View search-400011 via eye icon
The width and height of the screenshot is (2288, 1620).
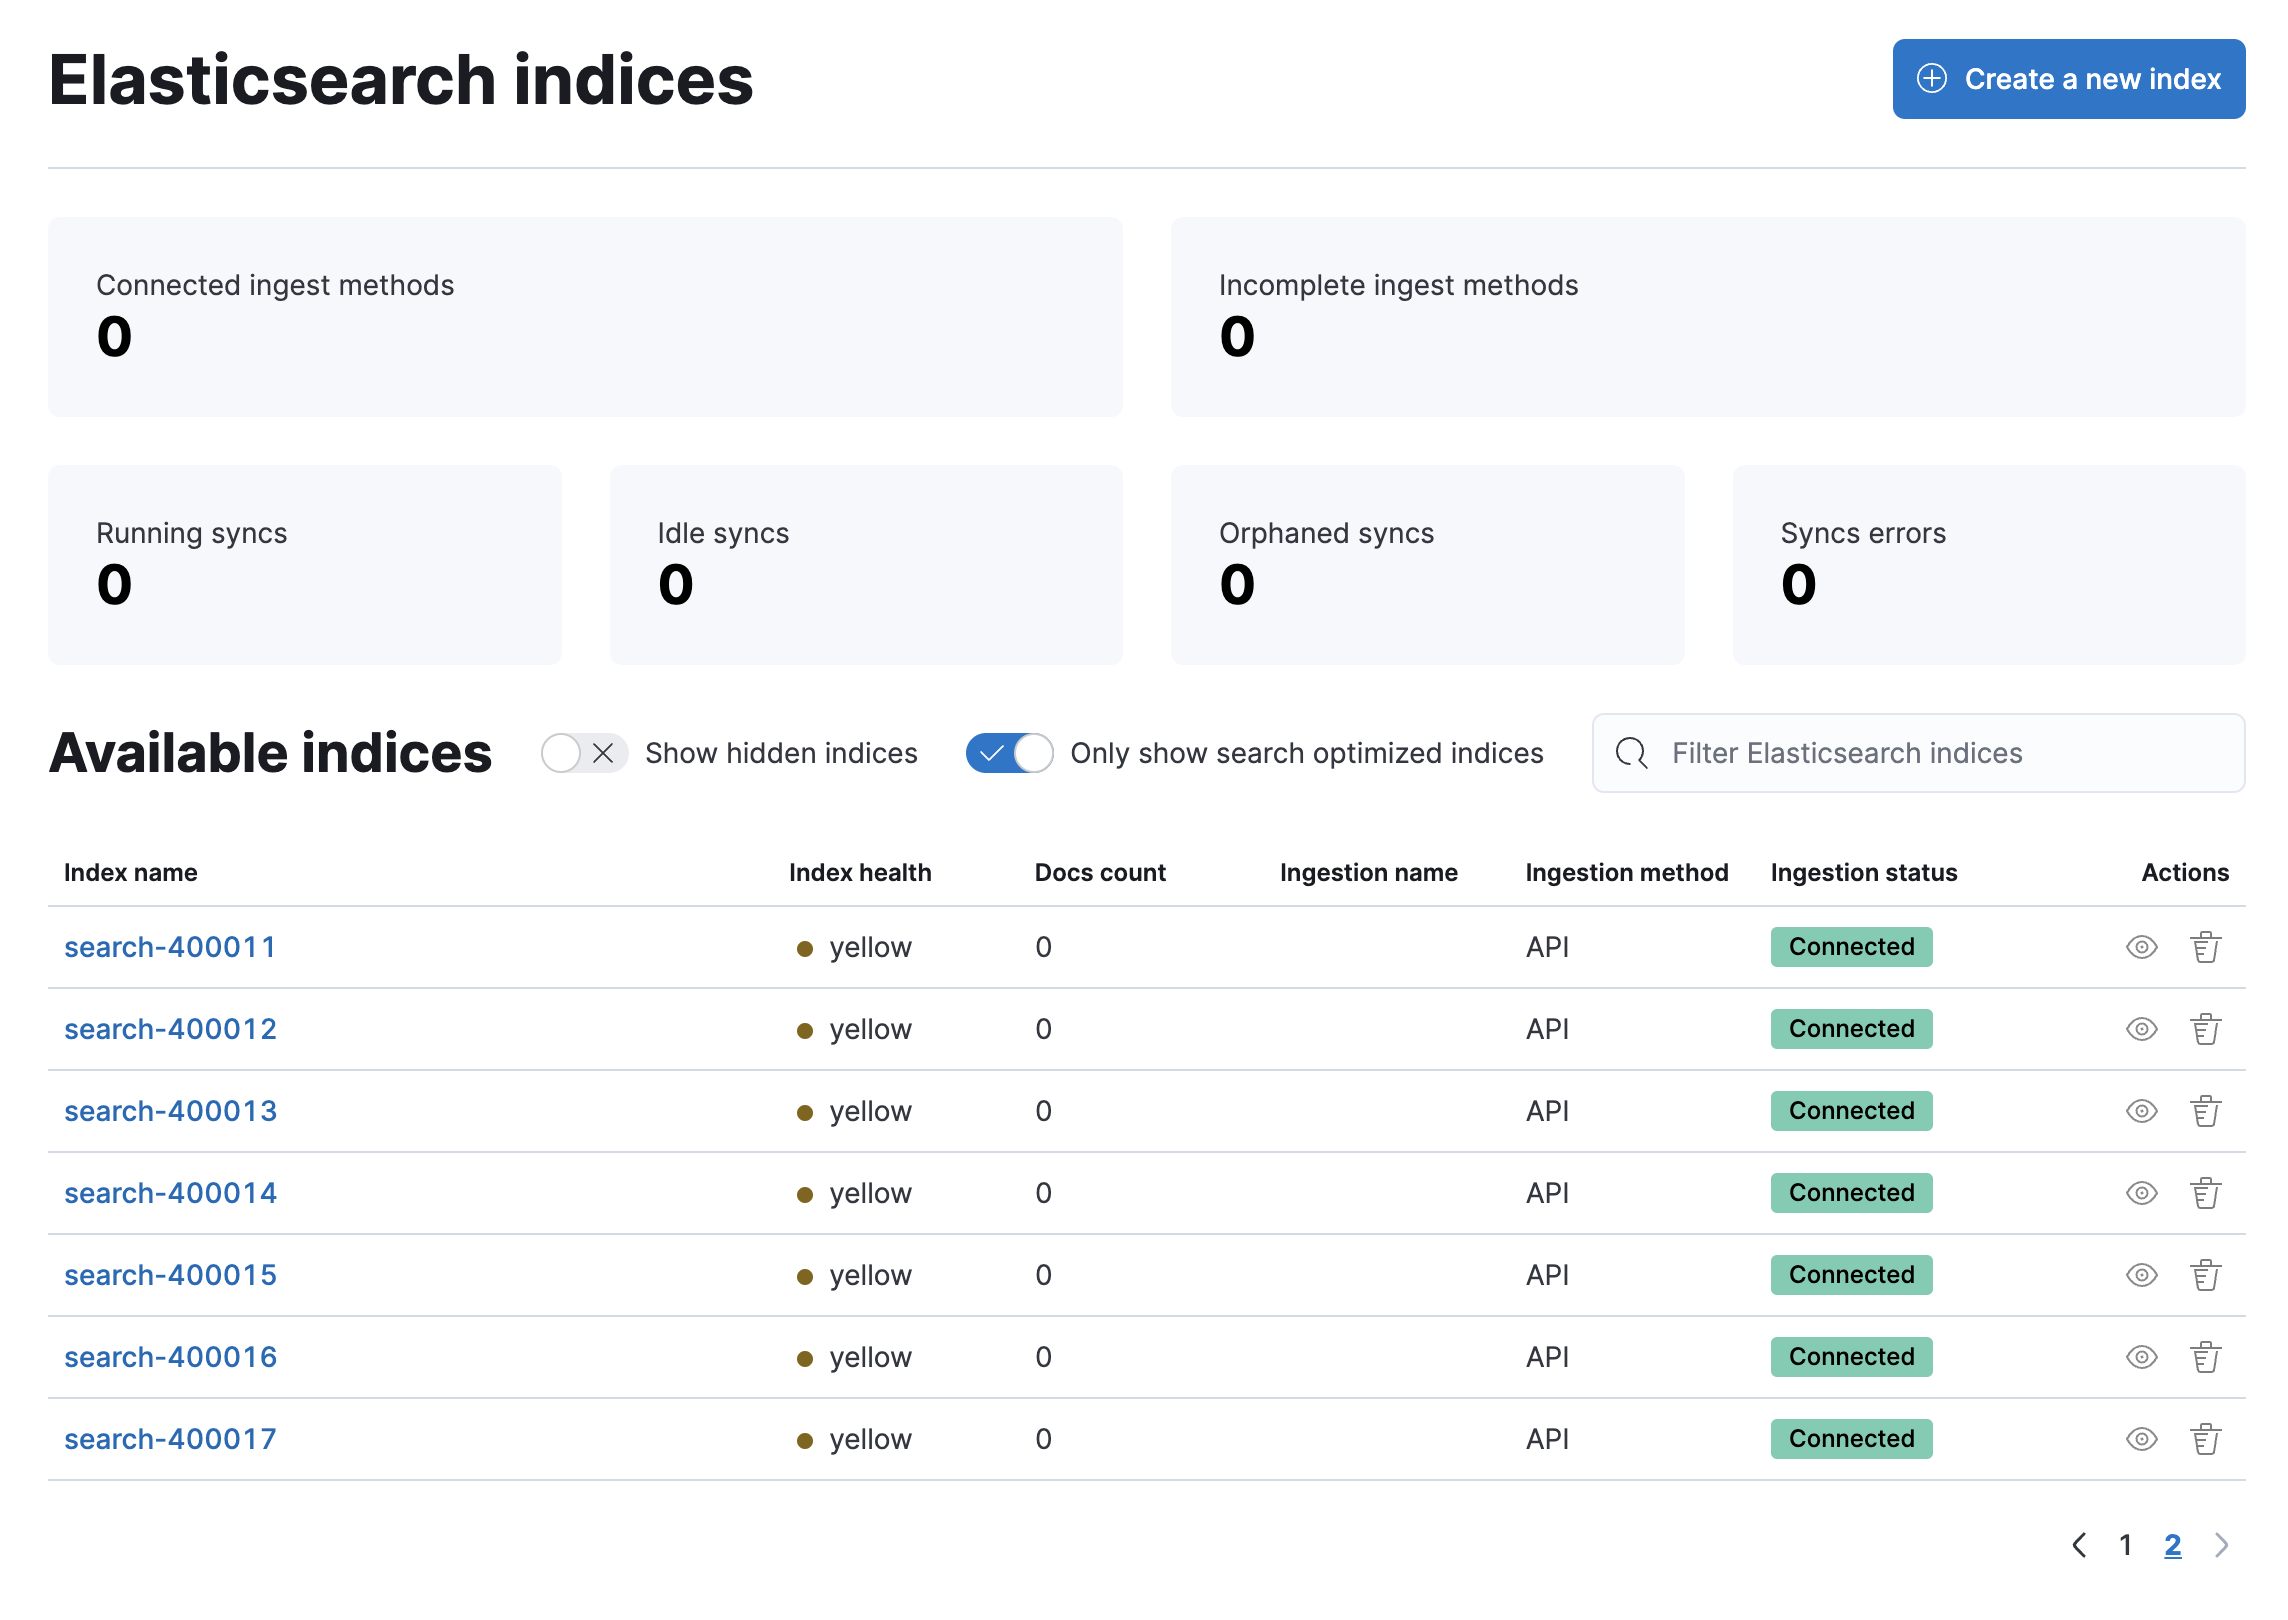(x=2141, y=947)
